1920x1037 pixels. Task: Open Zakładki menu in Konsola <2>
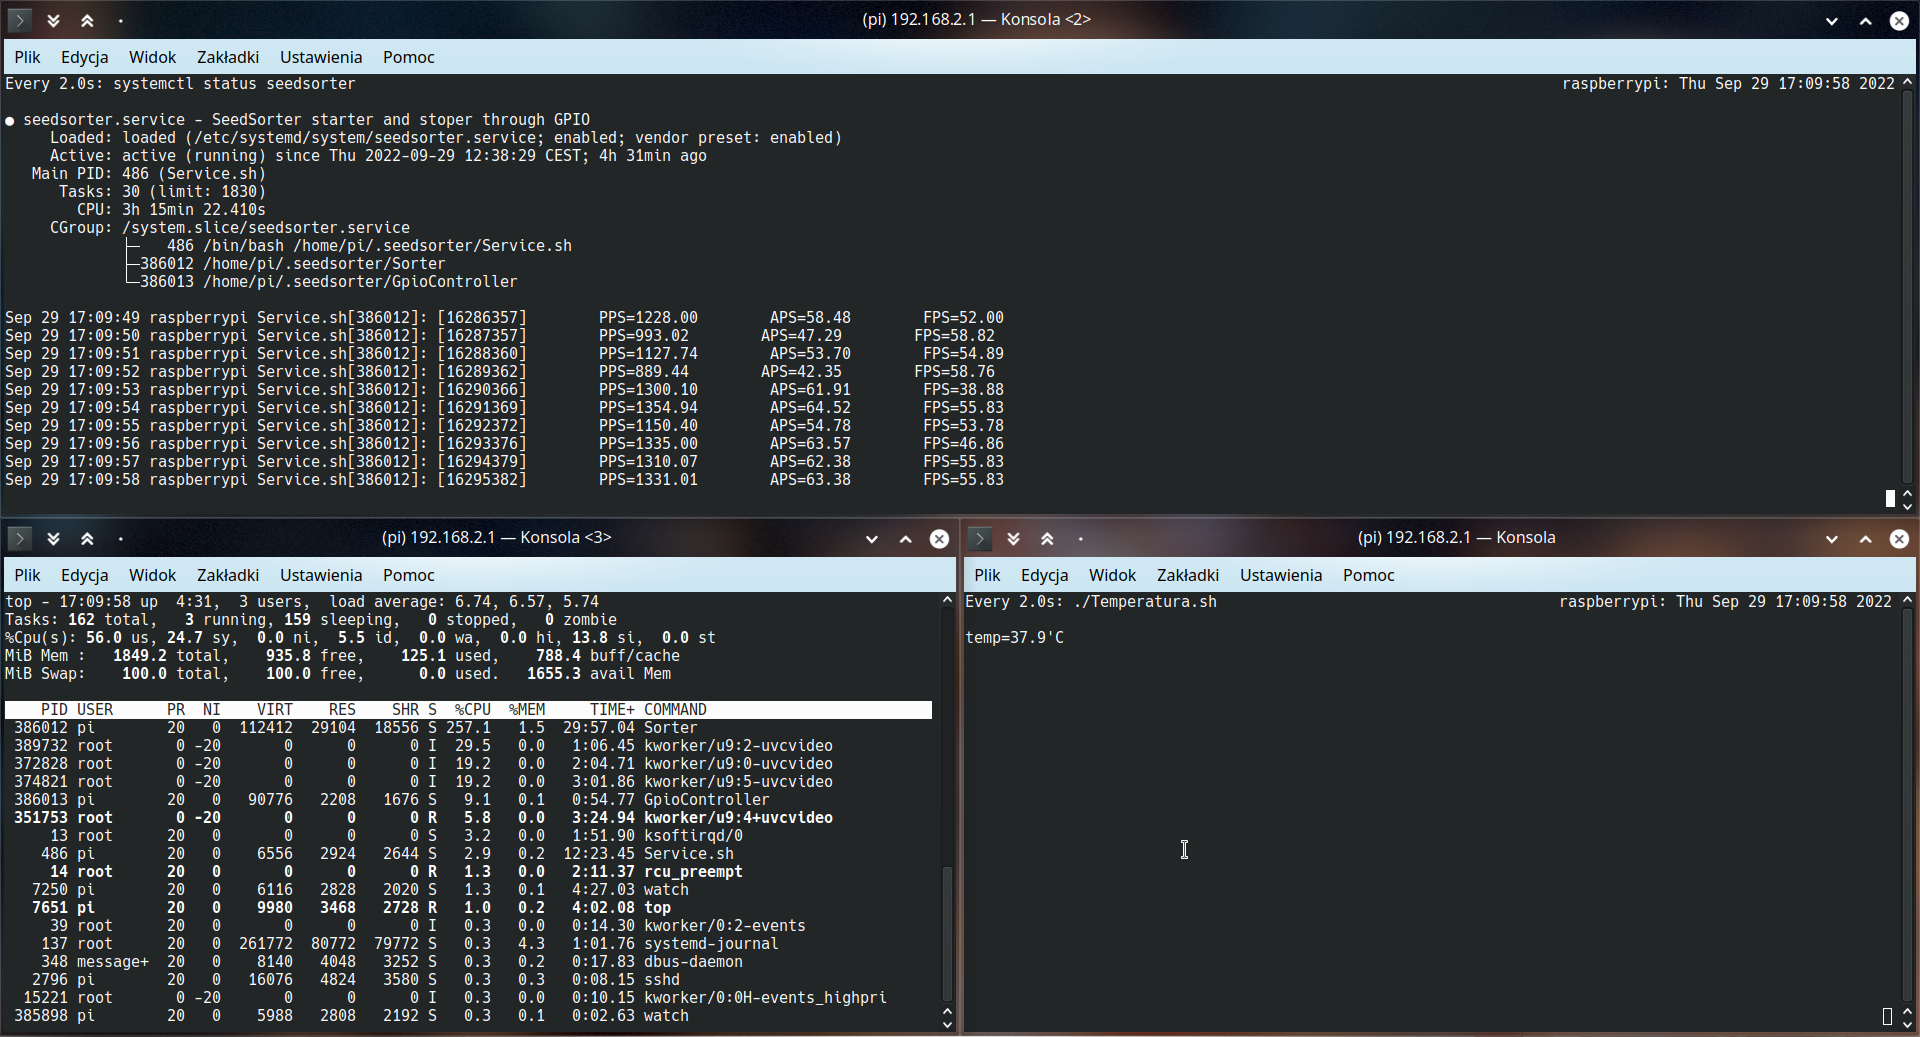pyautogui.click(x=228, y=57)
